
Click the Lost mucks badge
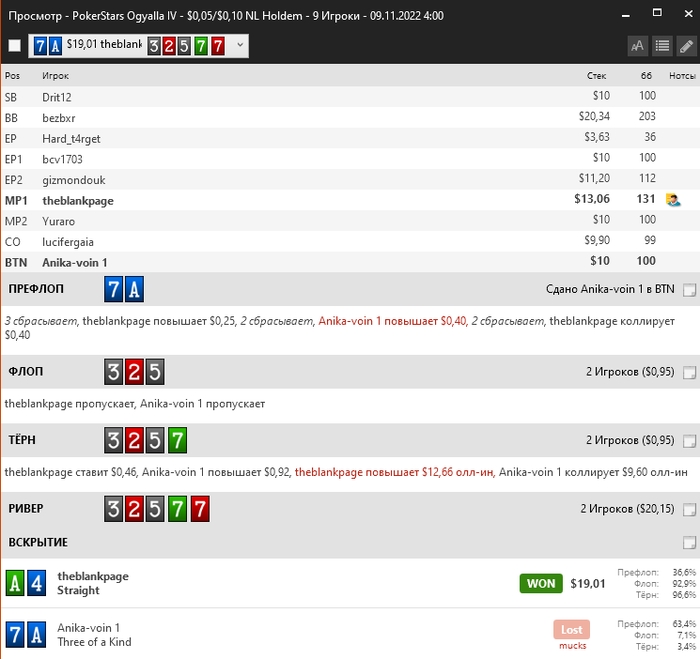pyautogui.click(x=571, y=630)
